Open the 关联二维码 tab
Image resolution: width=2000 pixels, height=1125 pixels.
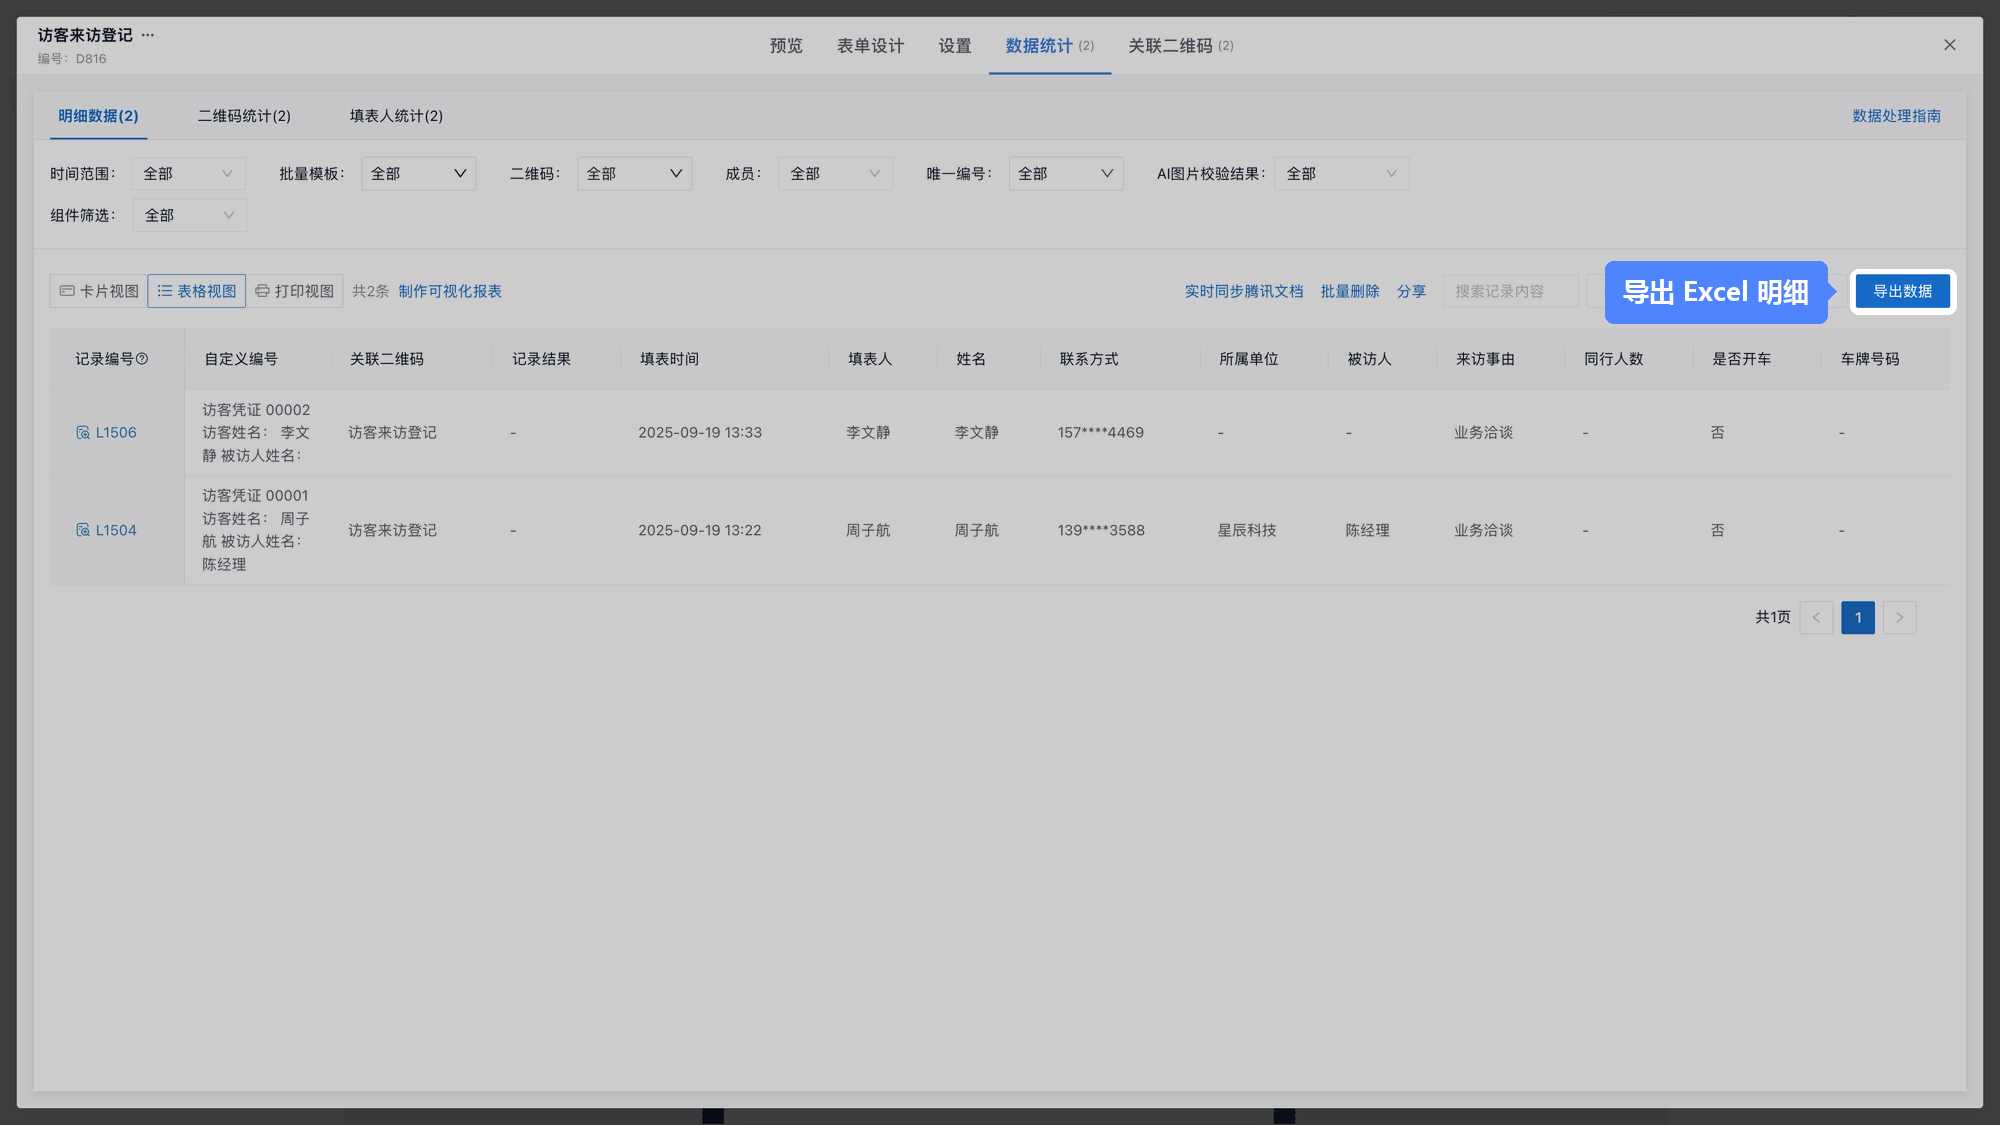click(1180, 46)
